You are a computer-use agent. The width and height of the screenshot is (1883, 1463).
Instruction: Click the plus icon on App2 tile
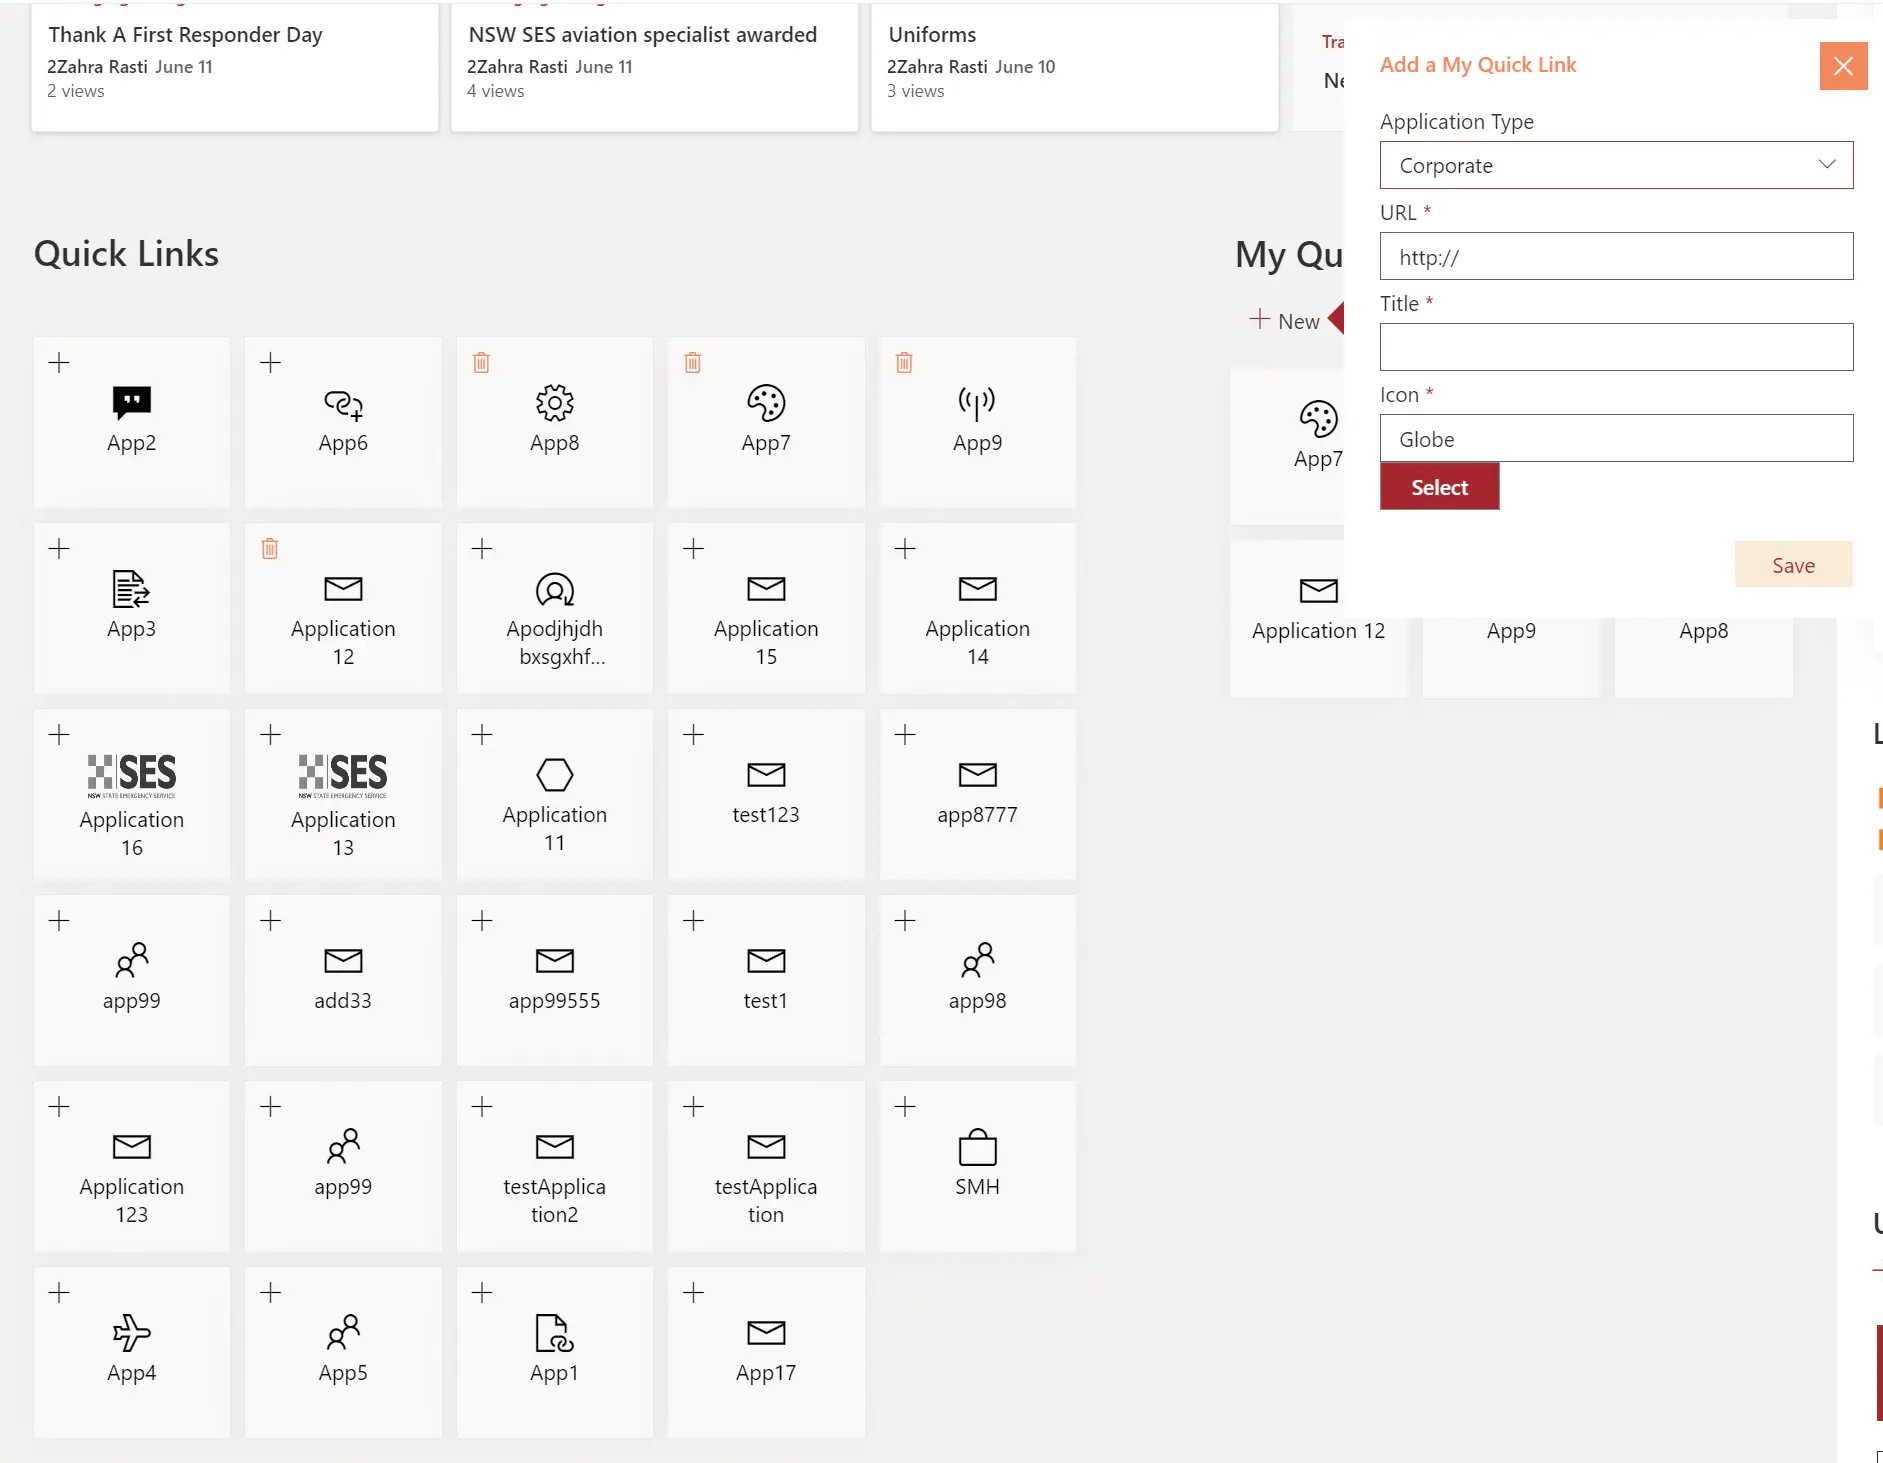(59, 363)
